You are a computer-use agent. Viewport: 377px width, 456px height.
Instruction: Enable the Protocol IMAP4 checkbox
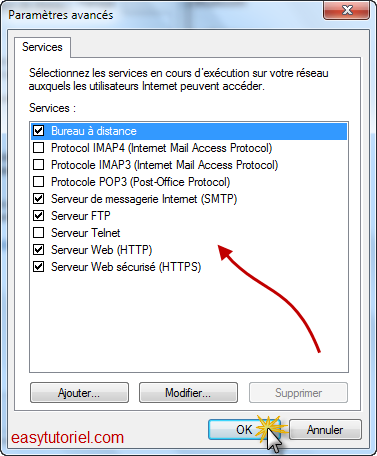click(39, 148)
